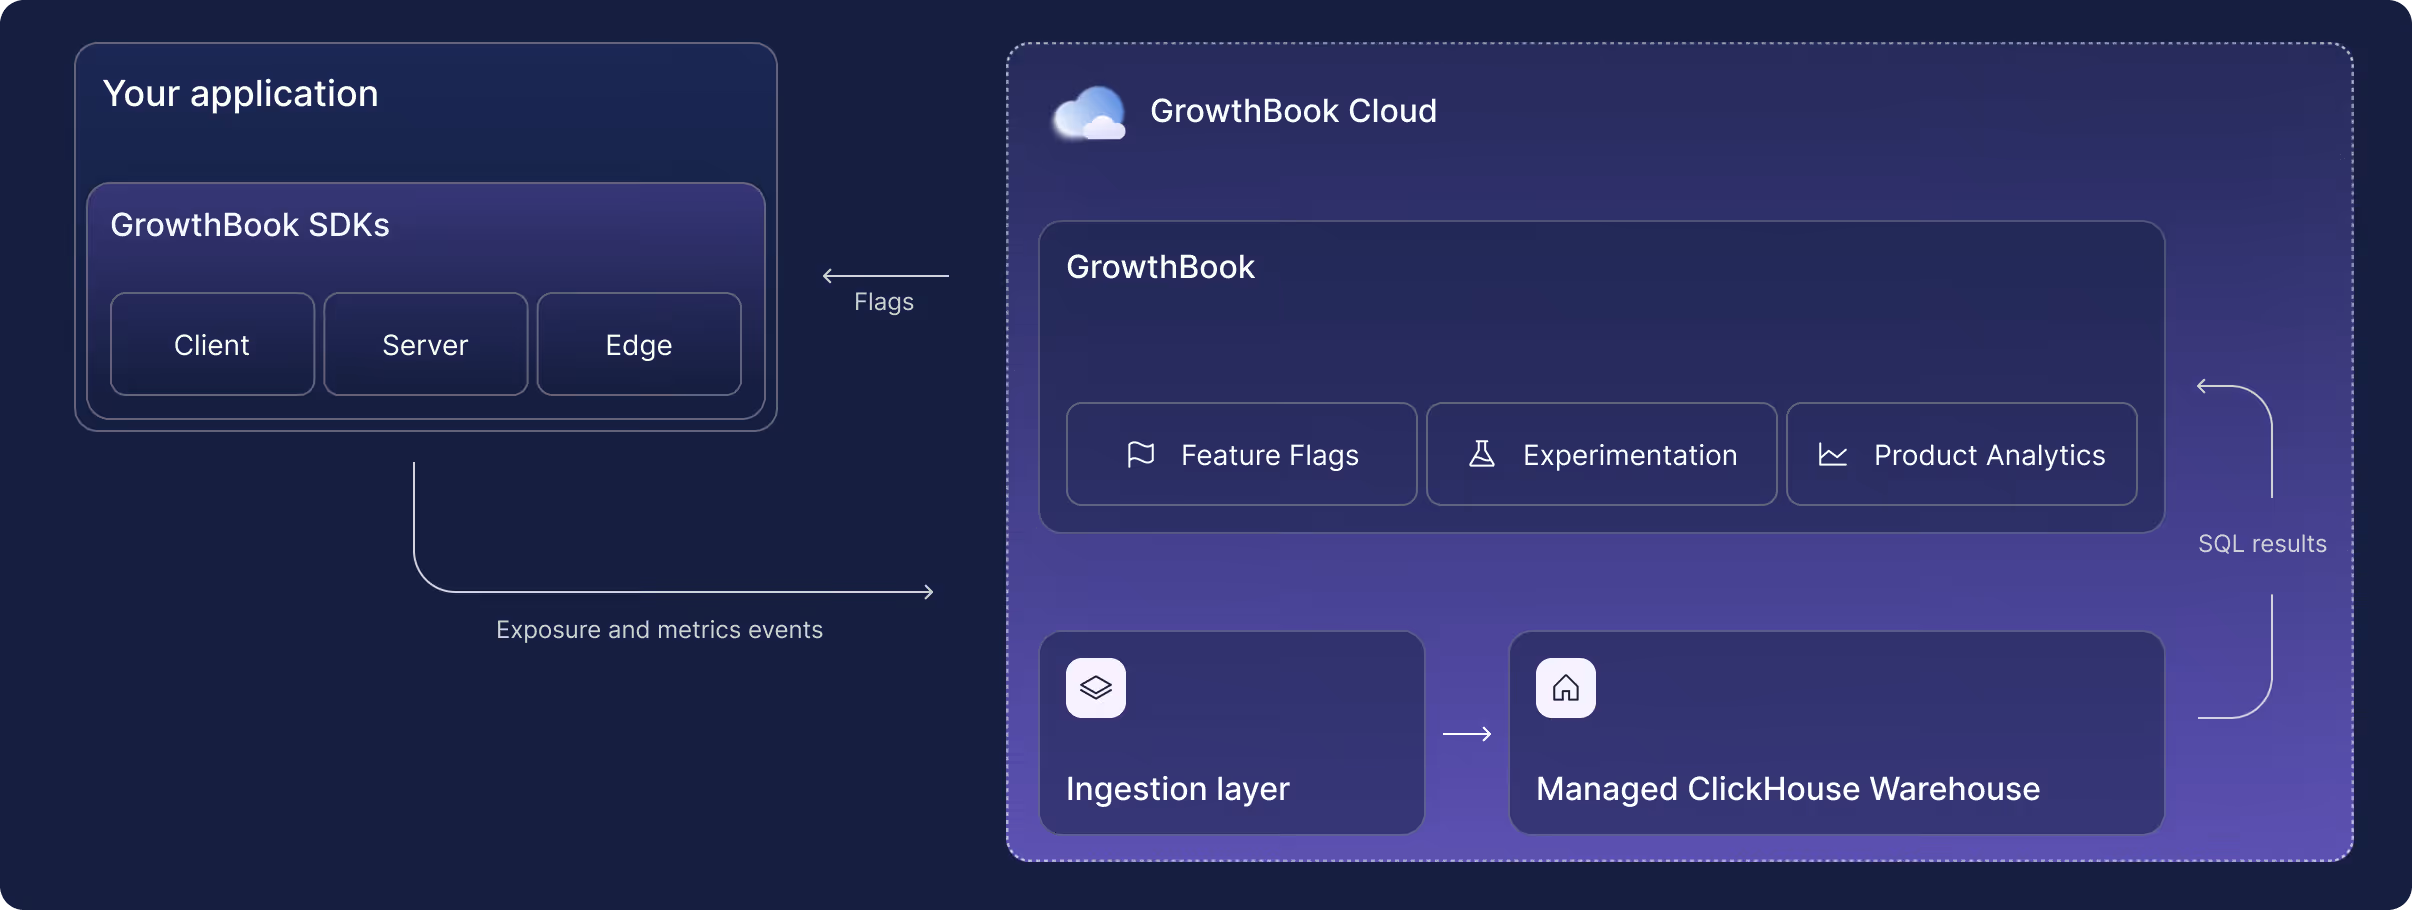Click 'Exposure and metrics events' label

point(660,630)
